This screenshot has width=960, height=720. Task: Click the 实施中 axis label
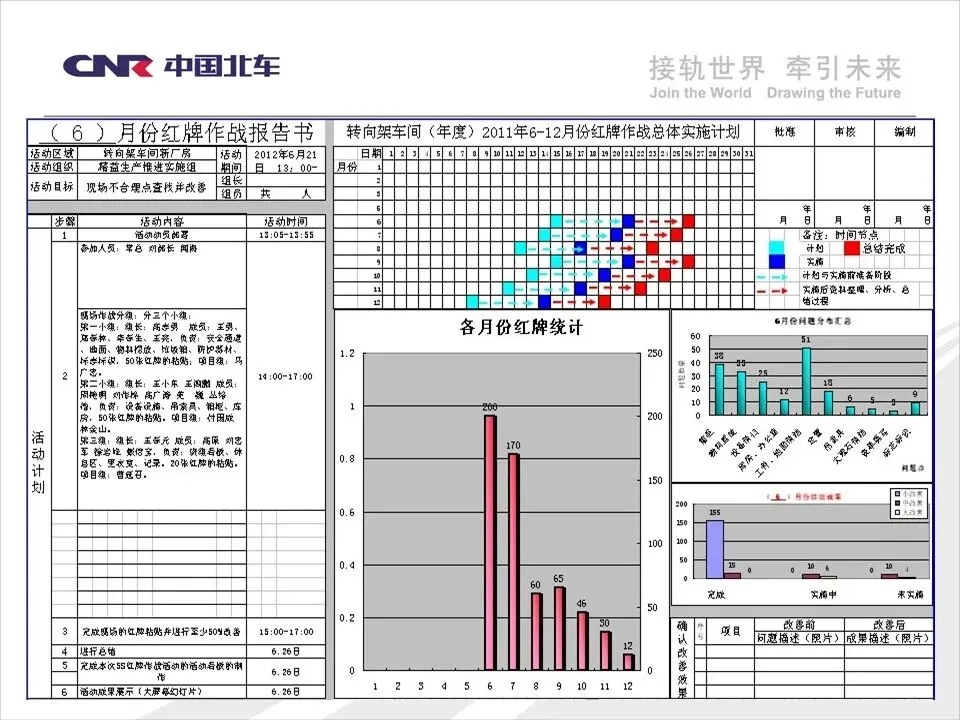(823, 594)
